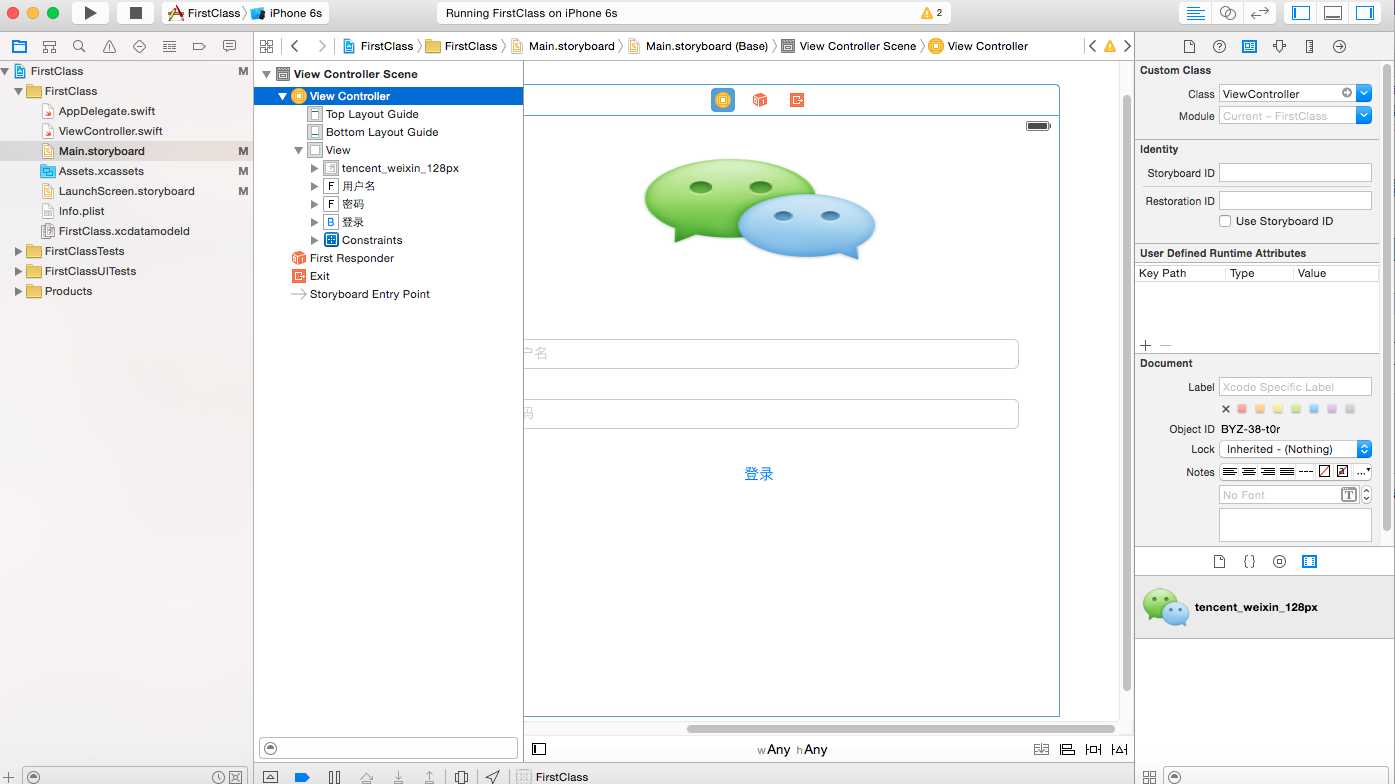
Task: Open the Project navigator folder icon
Action: tap(19, 46)
